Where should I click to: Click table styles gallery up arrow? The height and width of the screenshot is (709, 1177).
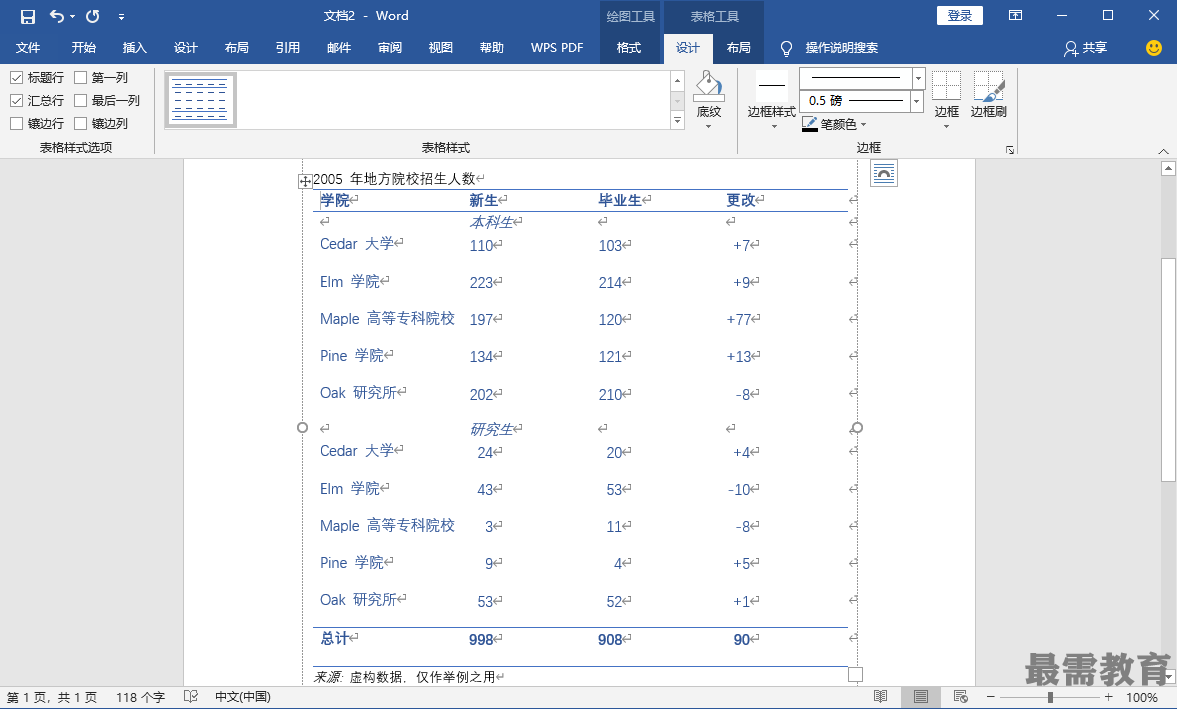677,80
